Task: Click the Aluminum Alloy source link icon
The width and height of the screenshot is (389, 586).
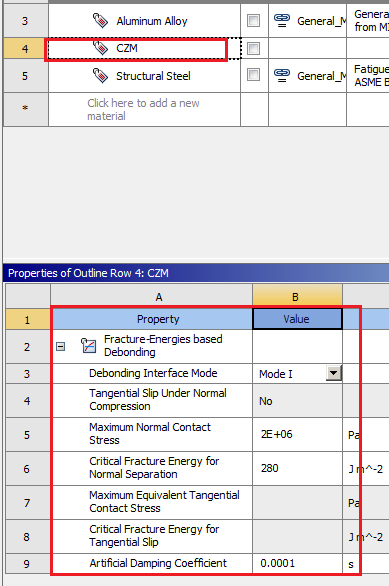Action: (x=282, y=21)
